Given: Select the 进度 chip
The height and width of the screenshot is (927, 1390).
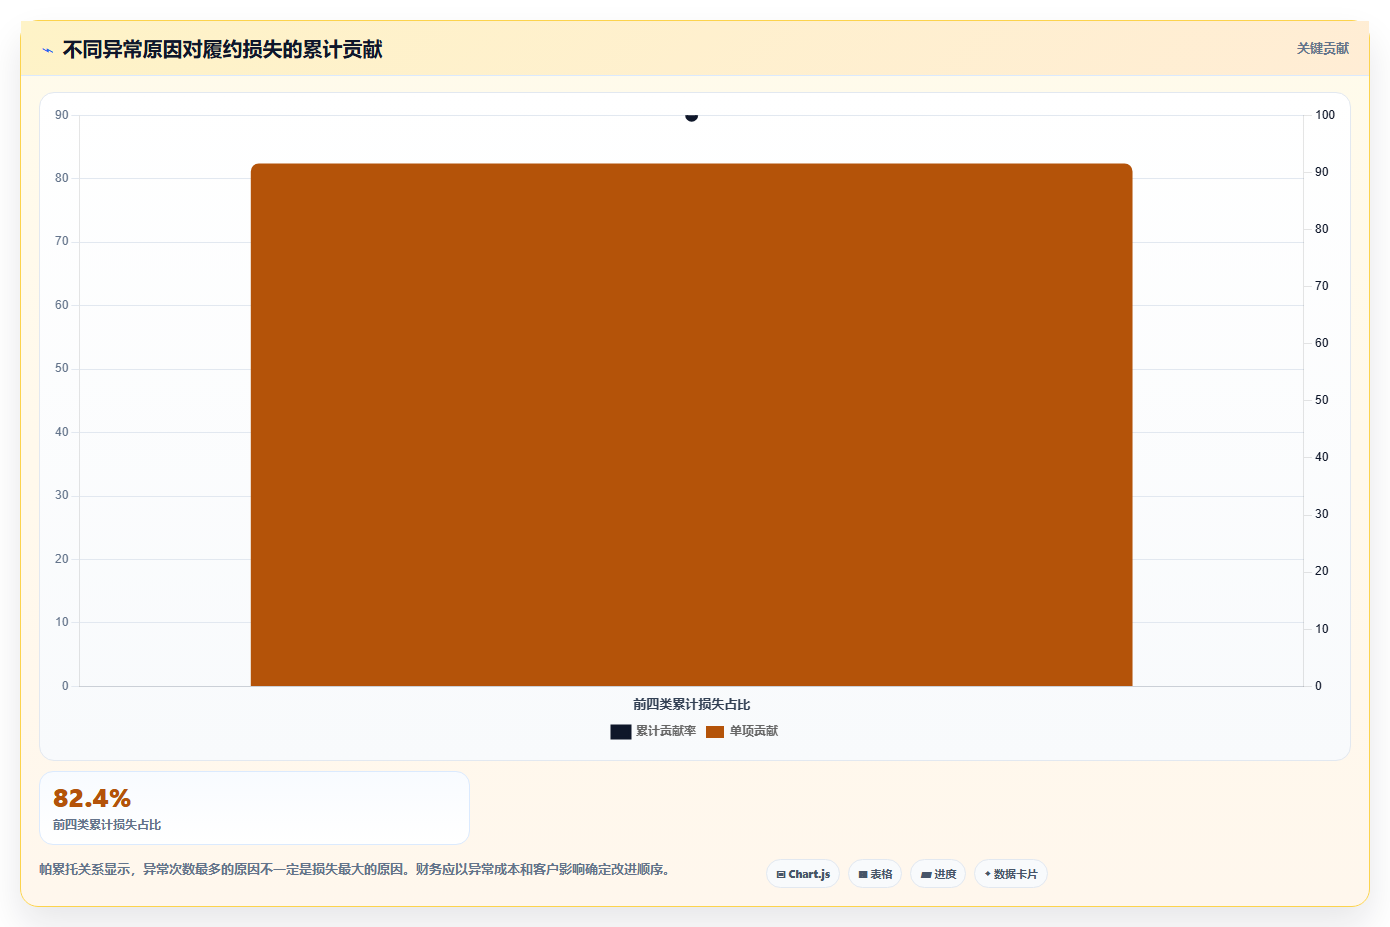Looking at the screenshot, I should 938,874.
